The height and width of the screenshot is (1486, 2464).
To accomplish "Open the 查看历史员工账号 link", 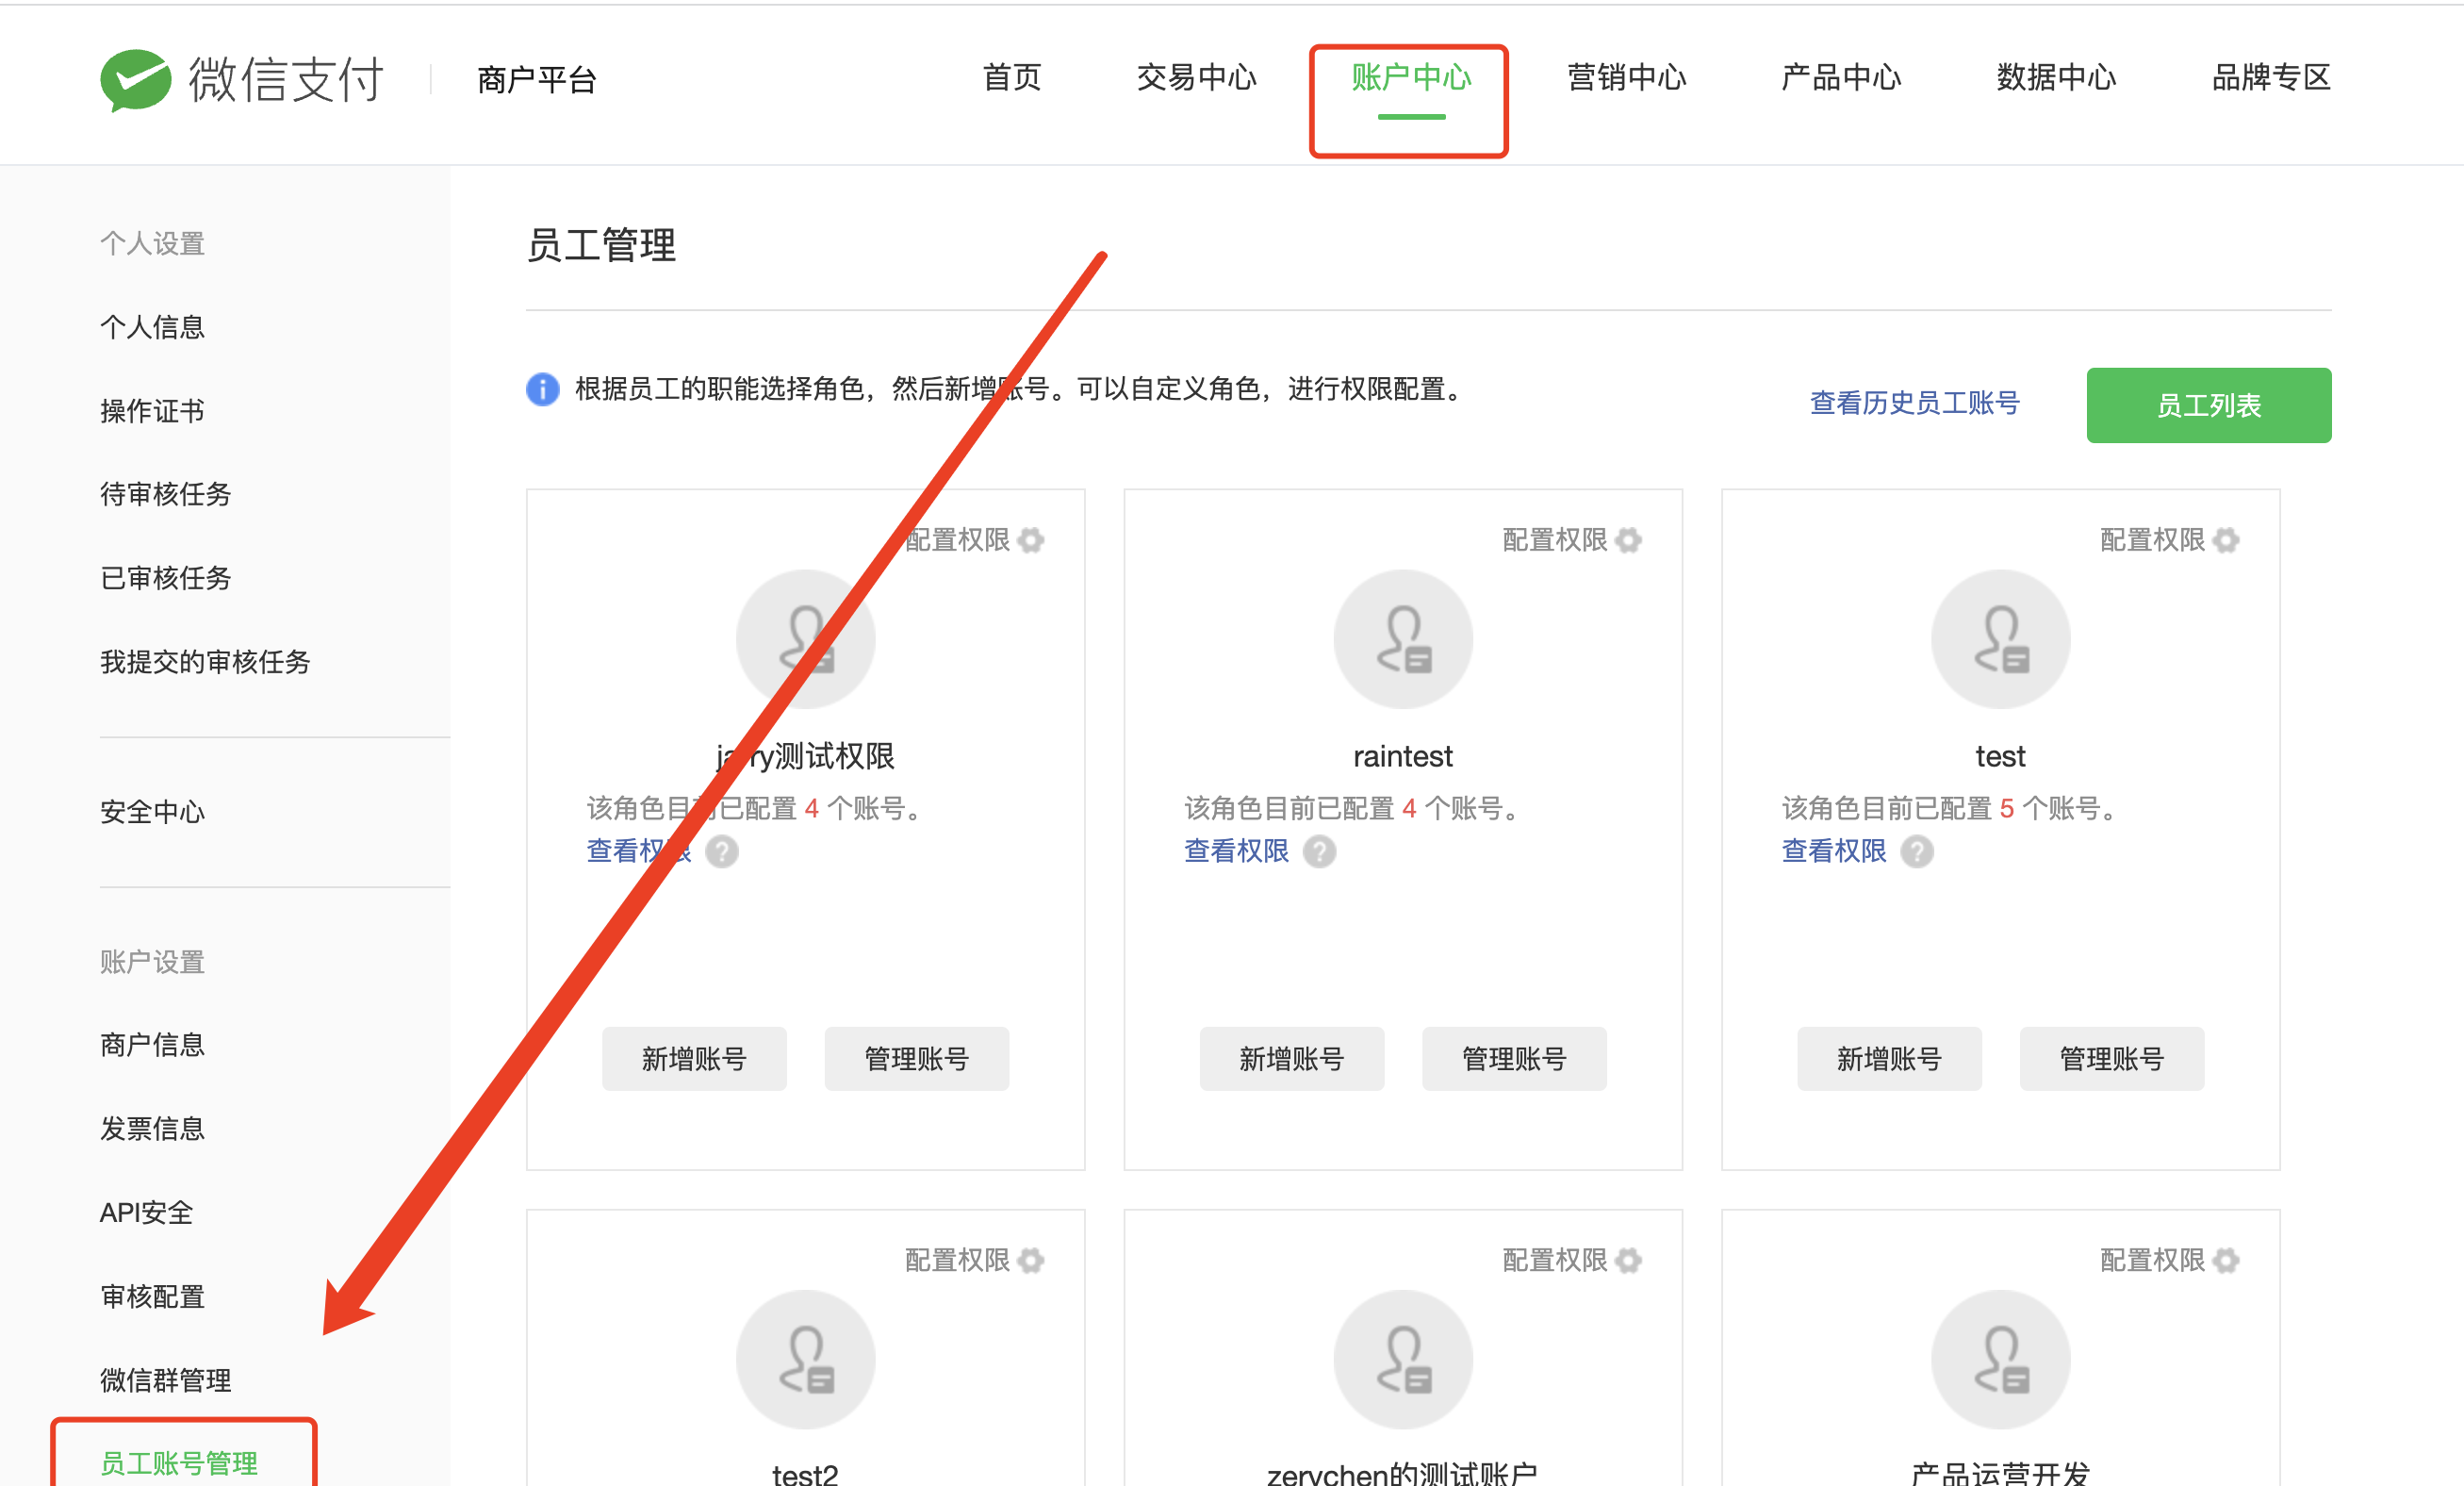I will click(1914, 403).
